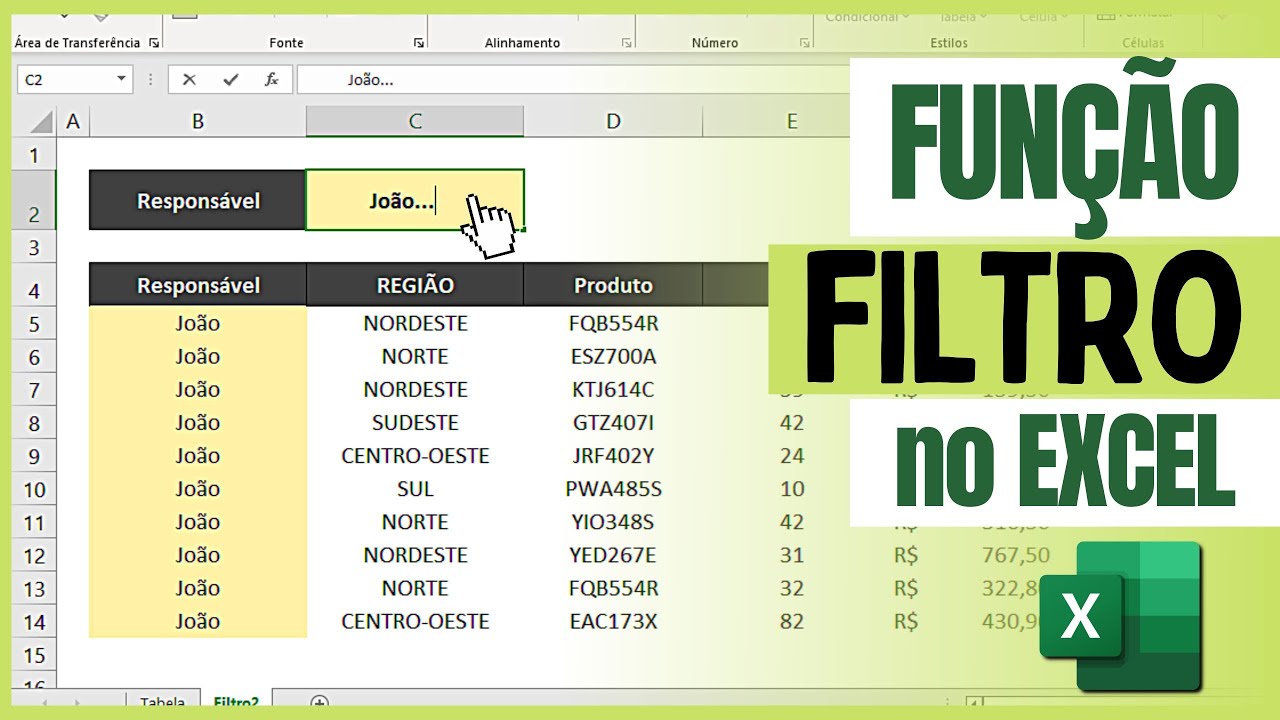
Task: Click the REGIÃO table header
Action: (415, 285)
